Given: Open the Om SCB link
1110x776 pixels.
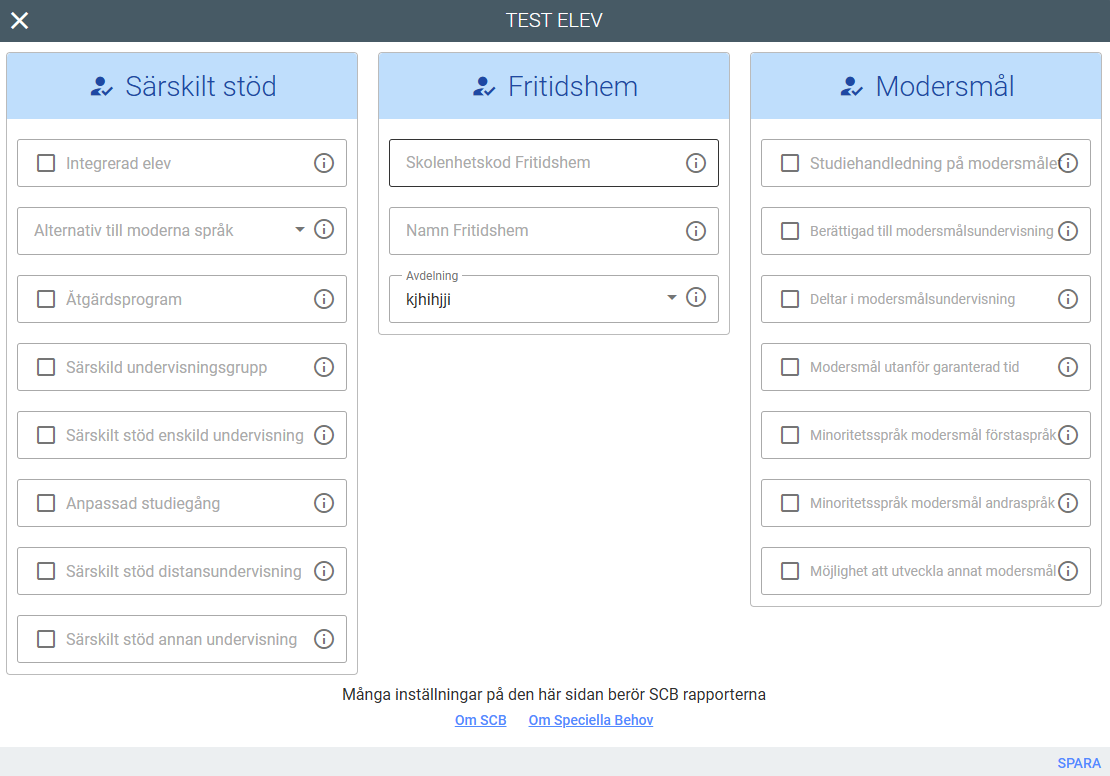Looking at the screenshot, I should (480, 720).
